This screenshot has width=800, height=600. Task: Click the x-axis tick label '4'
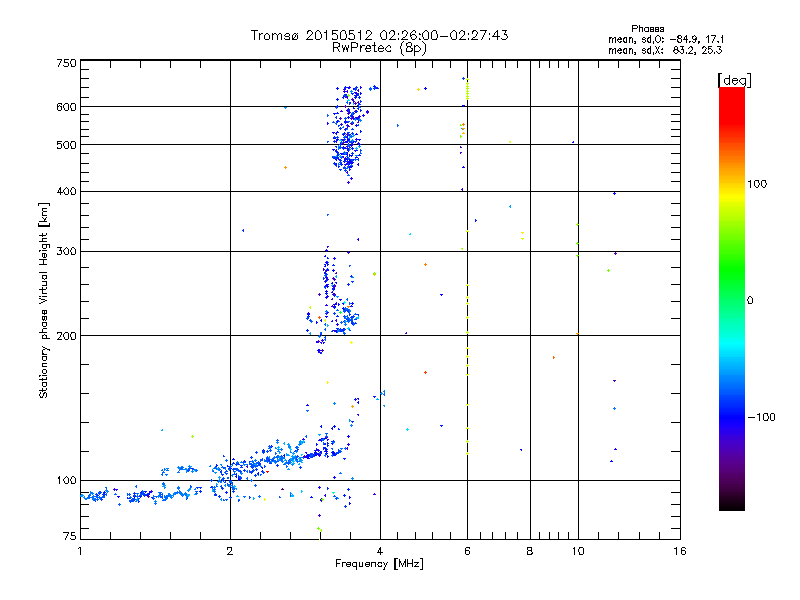[x=380, y=551]
